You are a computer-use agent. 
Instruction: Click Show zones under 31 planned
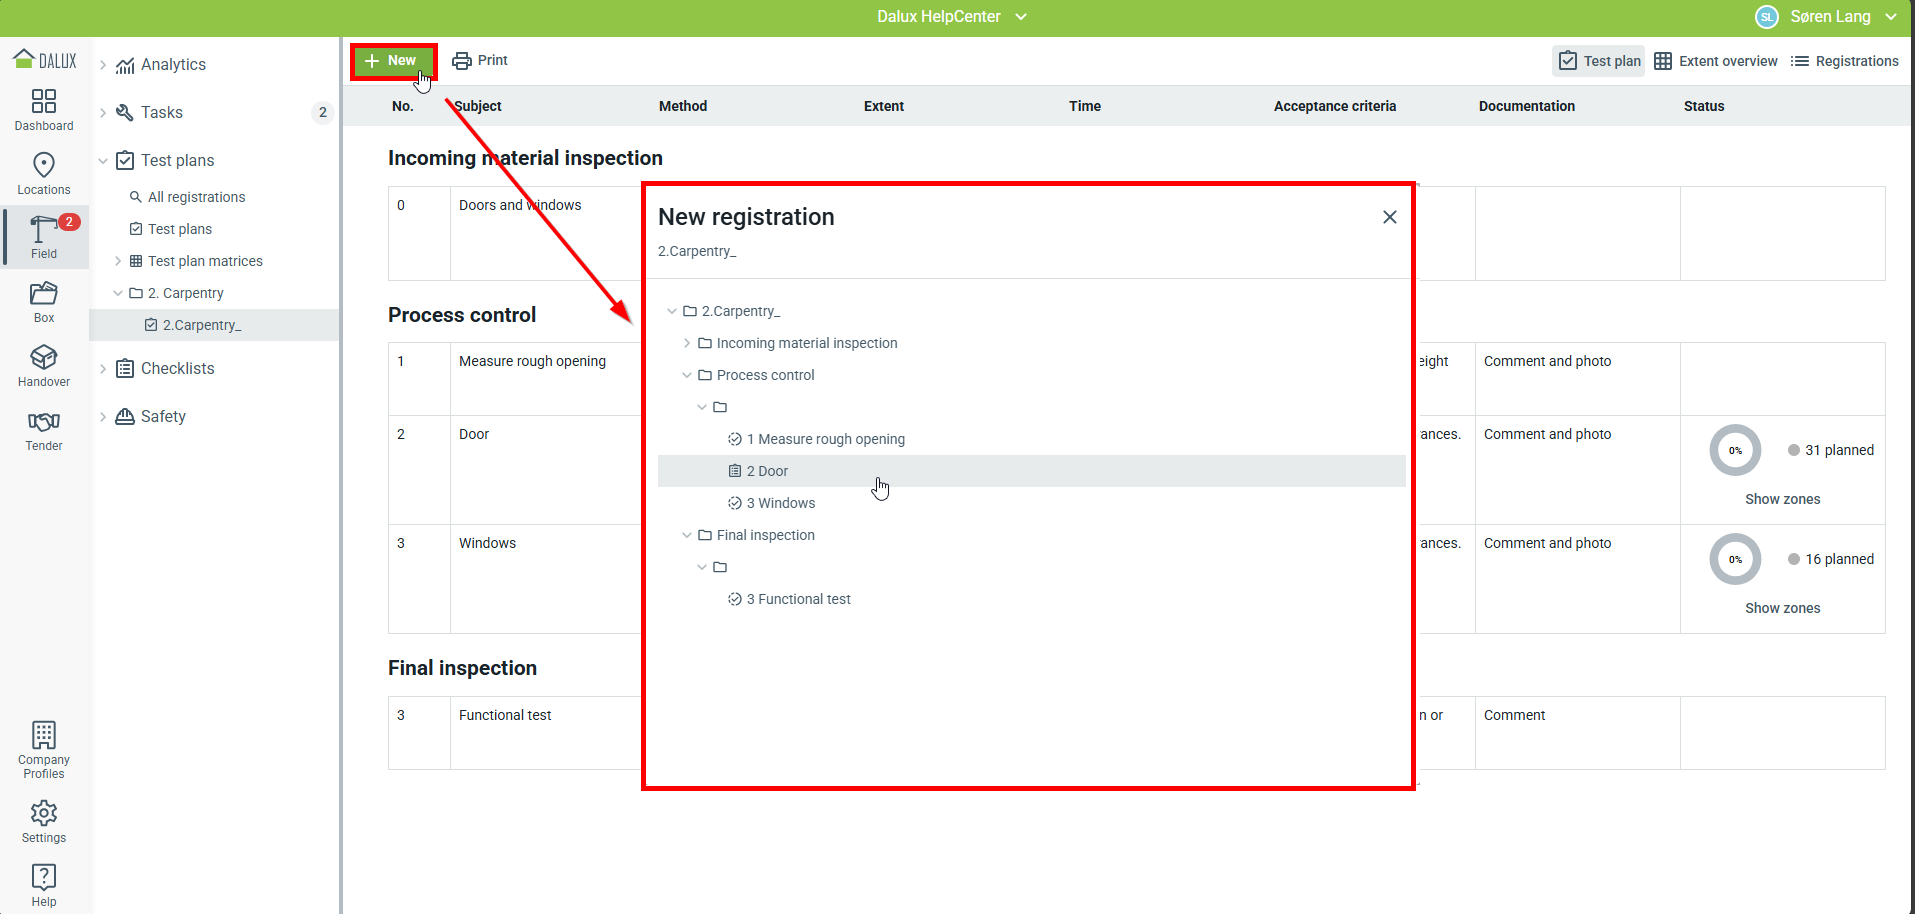(1782, 499)
